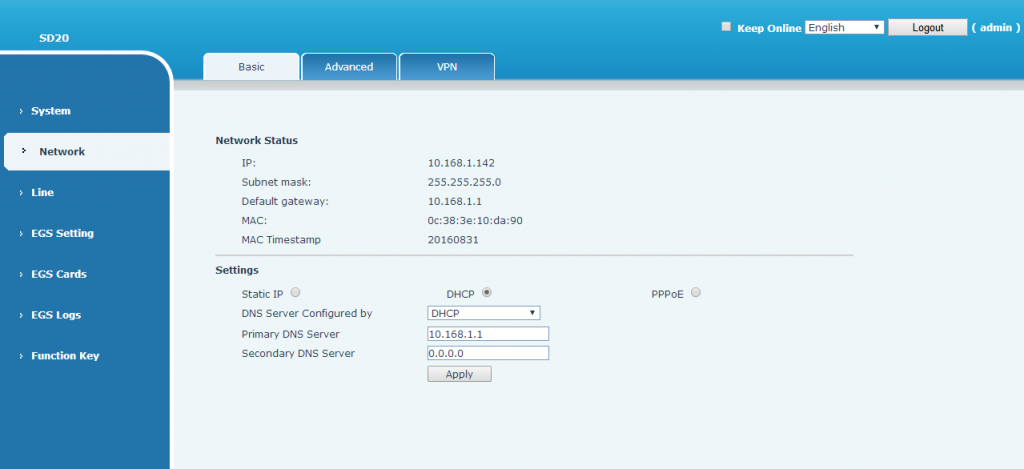Open the System menu in sidebar
Screen dimensions: 1024x469
[50, 111]
